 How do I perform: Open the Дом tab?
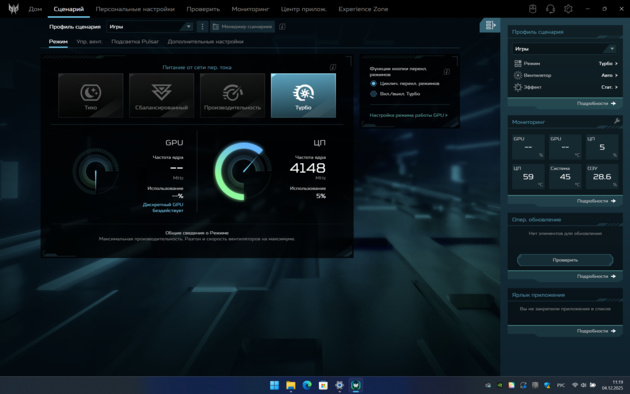point(35,9)
